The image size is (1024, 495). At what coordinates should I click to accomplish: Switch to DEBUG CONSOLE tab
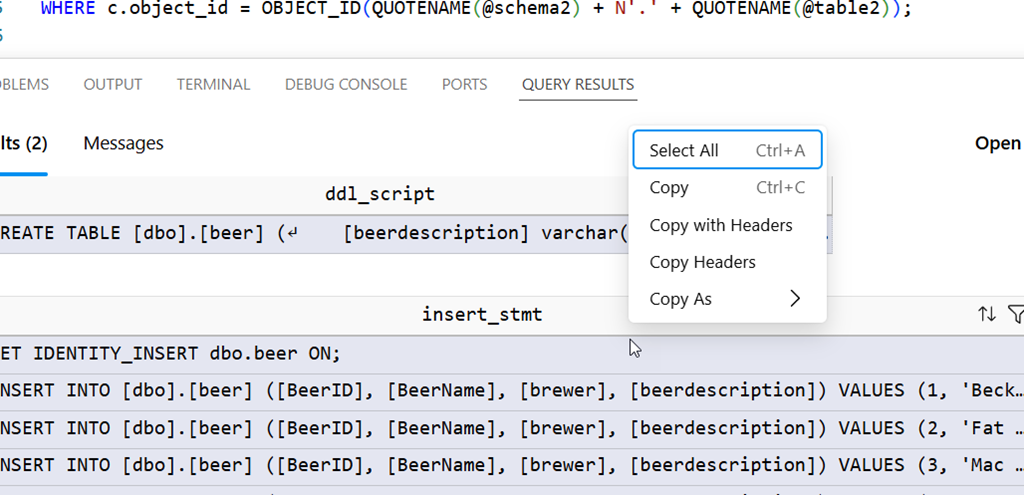coord(346,84)
